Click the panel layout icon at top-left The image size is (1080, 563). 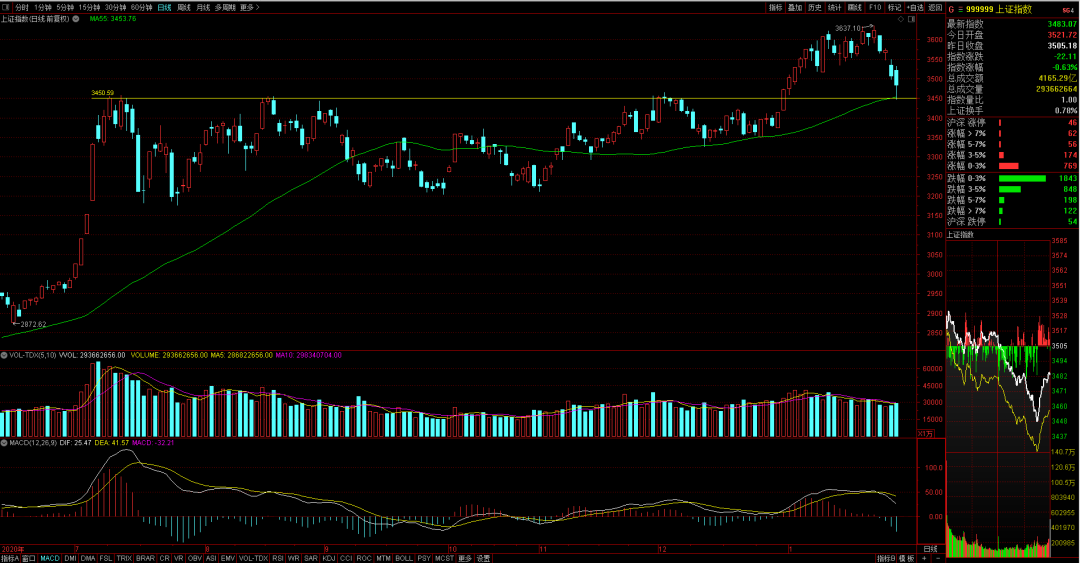[x=6, y=8]
